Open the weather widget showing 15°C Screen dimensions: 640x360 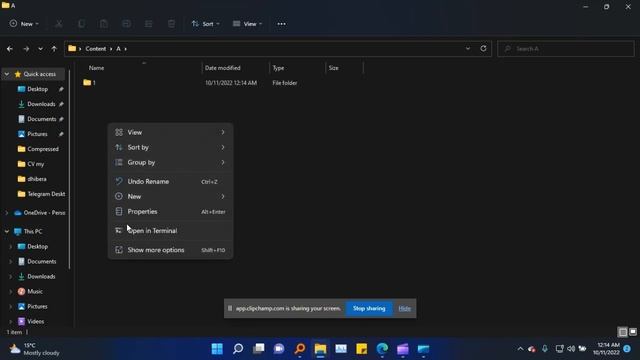[35, 349]
